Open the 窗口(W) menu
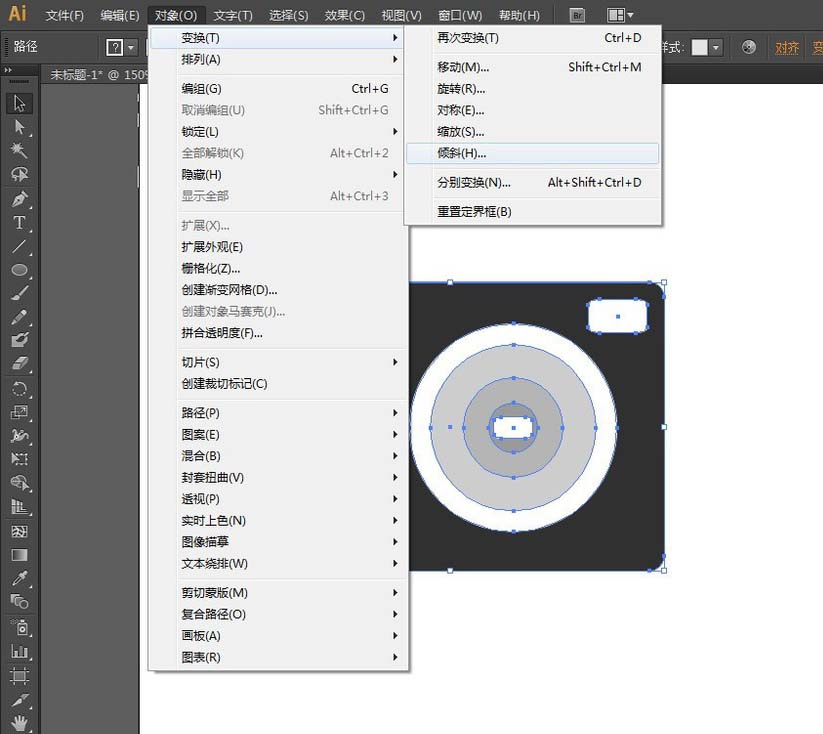 (x=460, y=15)
